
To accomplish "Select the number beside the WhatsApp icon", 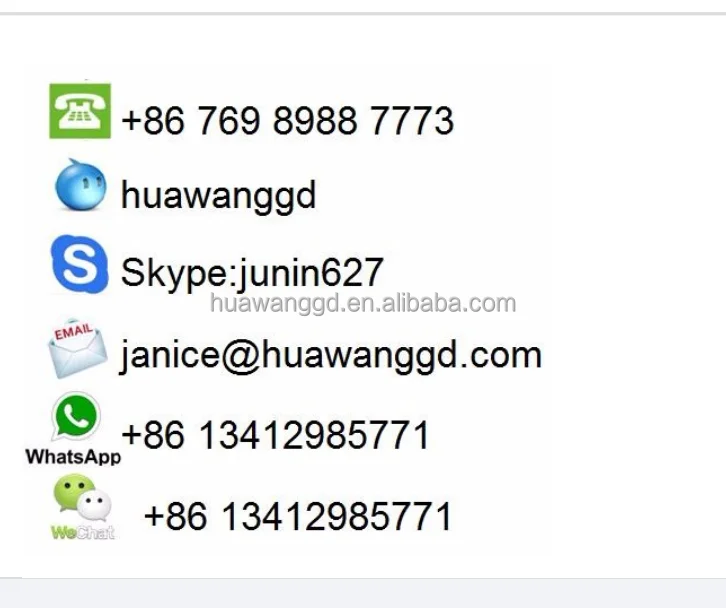I will pyautogui.click(x=275, y=435).
